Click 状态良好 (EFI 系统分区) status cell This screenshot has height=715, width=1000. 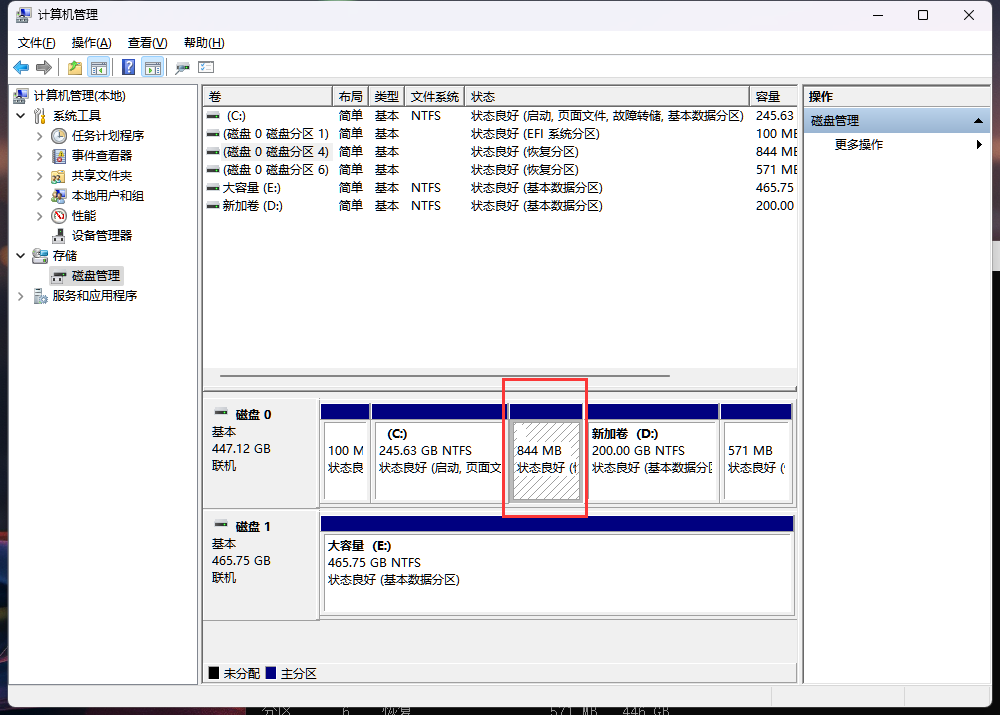[x=535, y=134]
